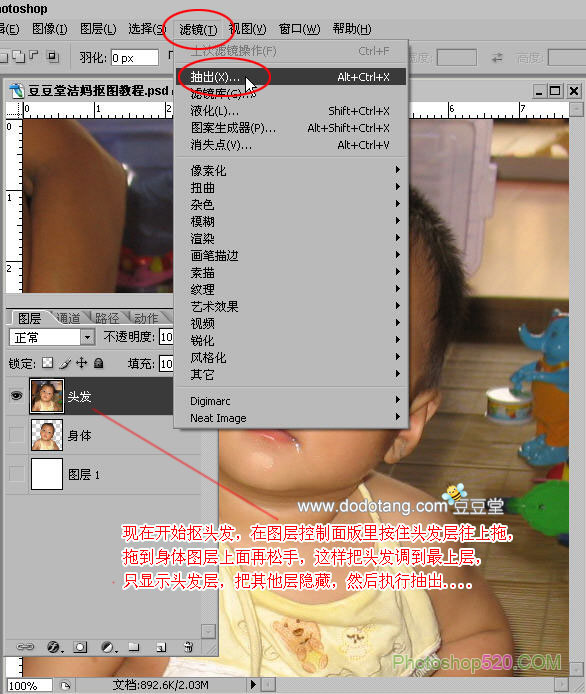Screen dimensions: 586x694
Task: Select the 头发 layer thumbnail
Action: click(x=47, y=396)
